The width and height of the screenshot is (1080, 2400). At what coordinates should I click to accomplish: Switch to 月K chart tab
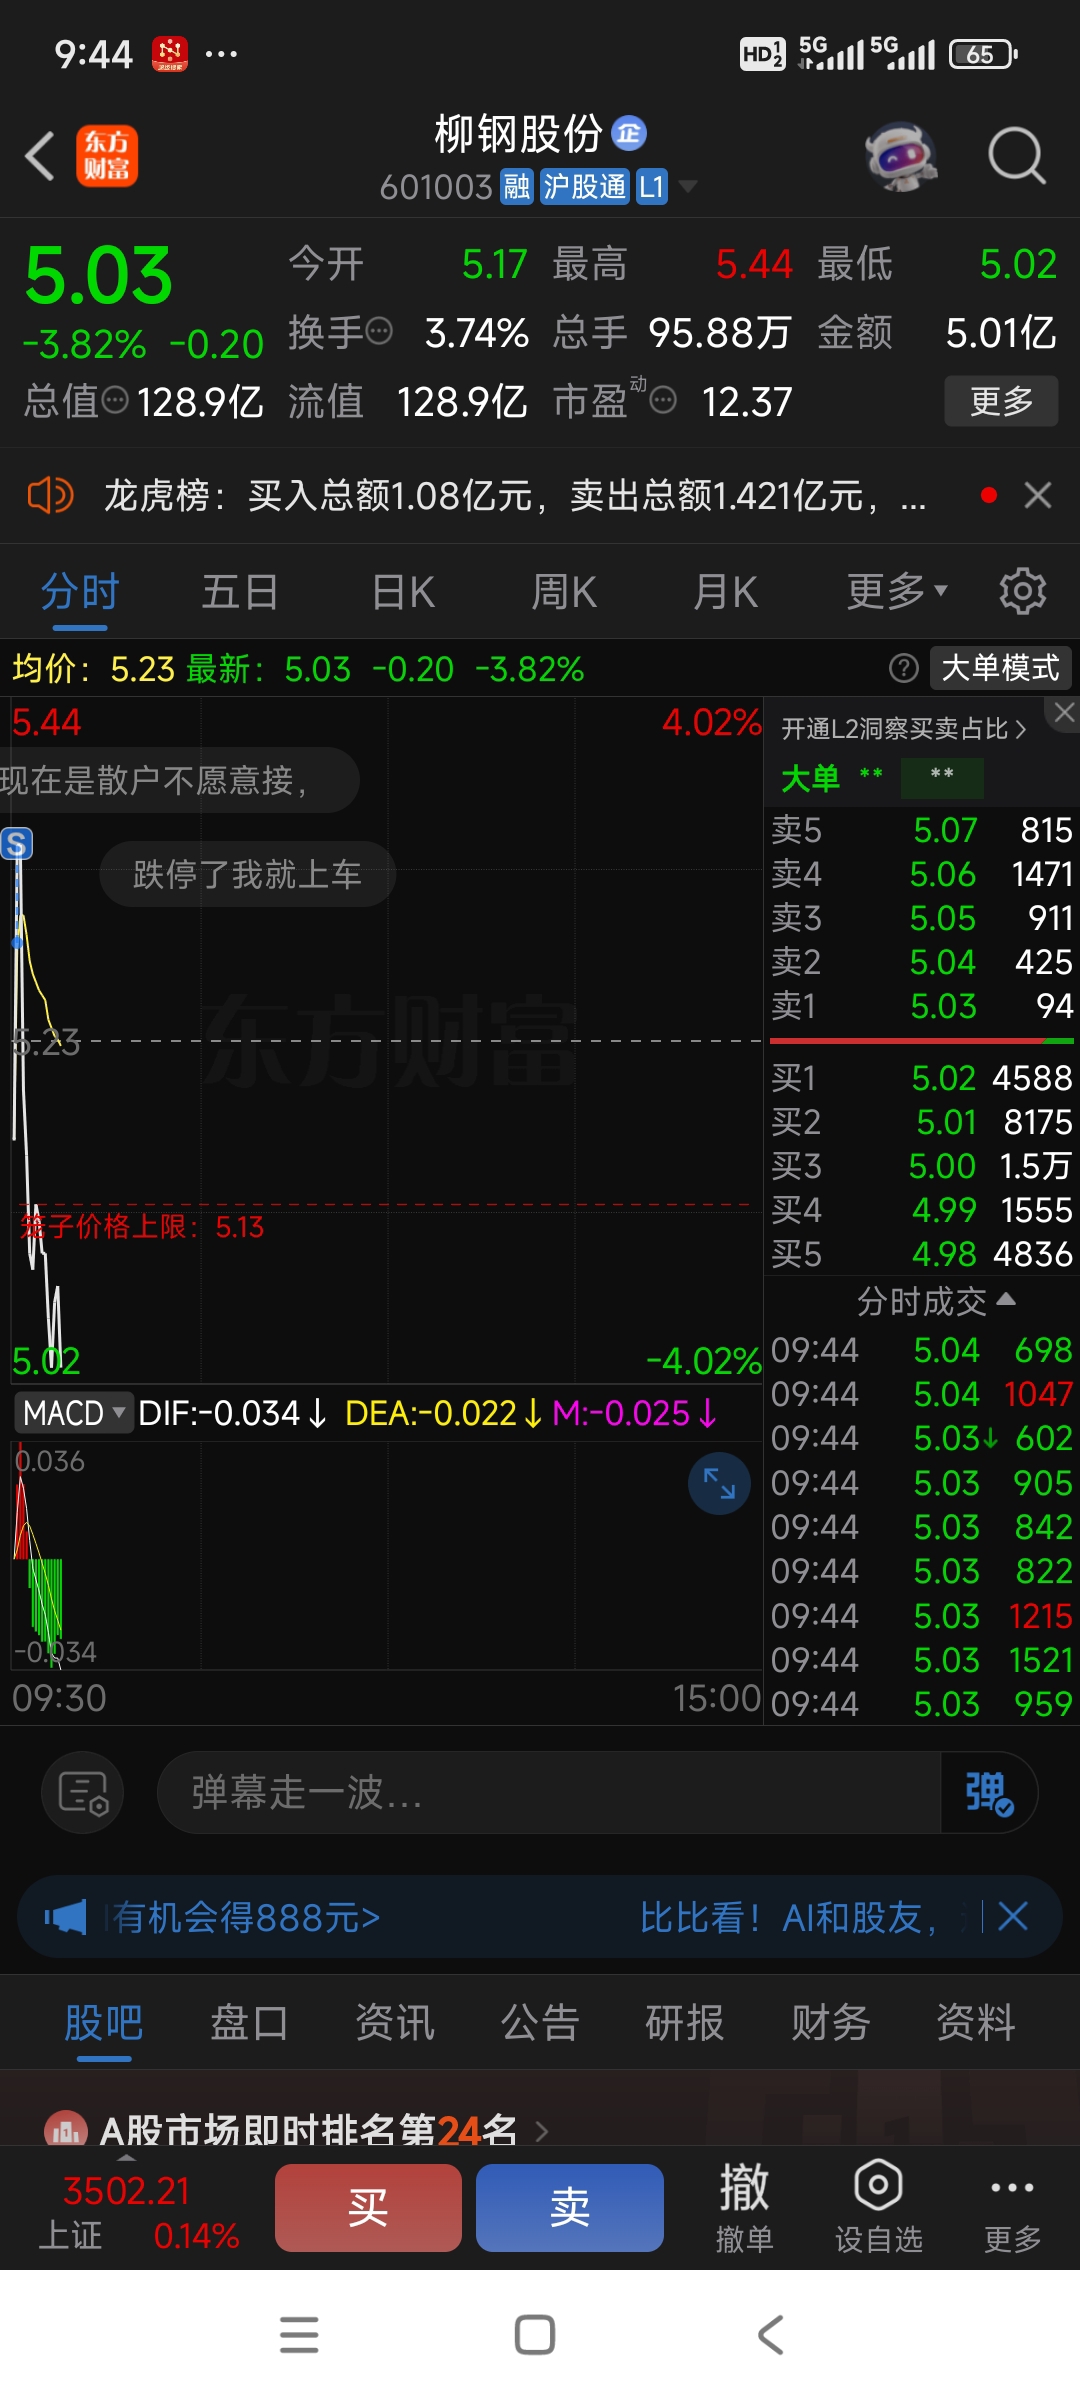(726, 592)
